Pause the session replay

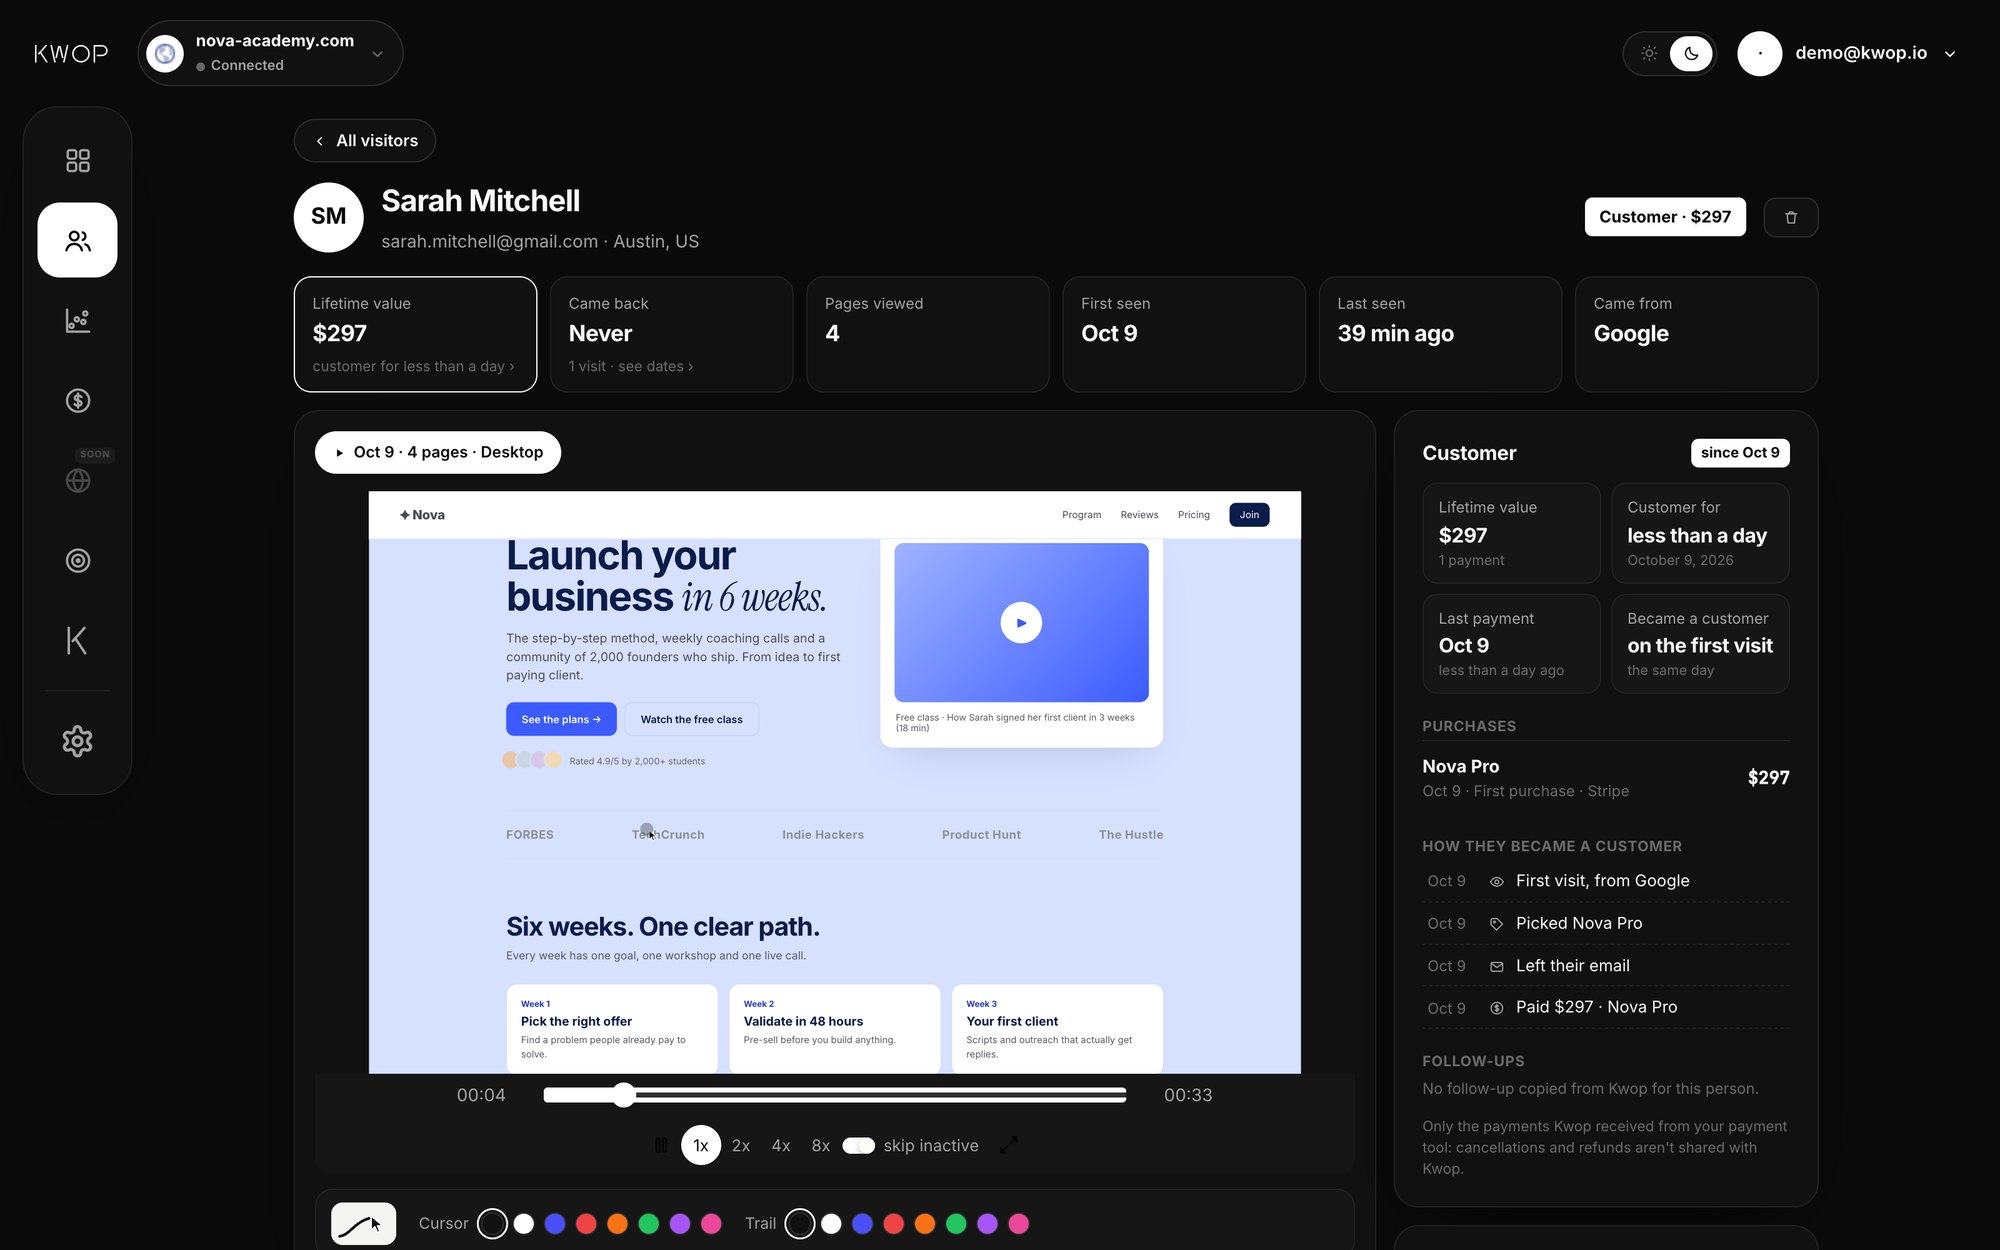(x=661, y=1145)
